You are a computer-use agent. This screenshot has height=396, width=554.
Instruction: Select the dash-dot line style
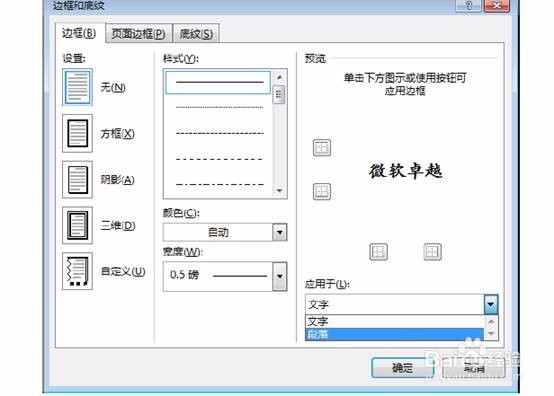click(x=219, y=184)
